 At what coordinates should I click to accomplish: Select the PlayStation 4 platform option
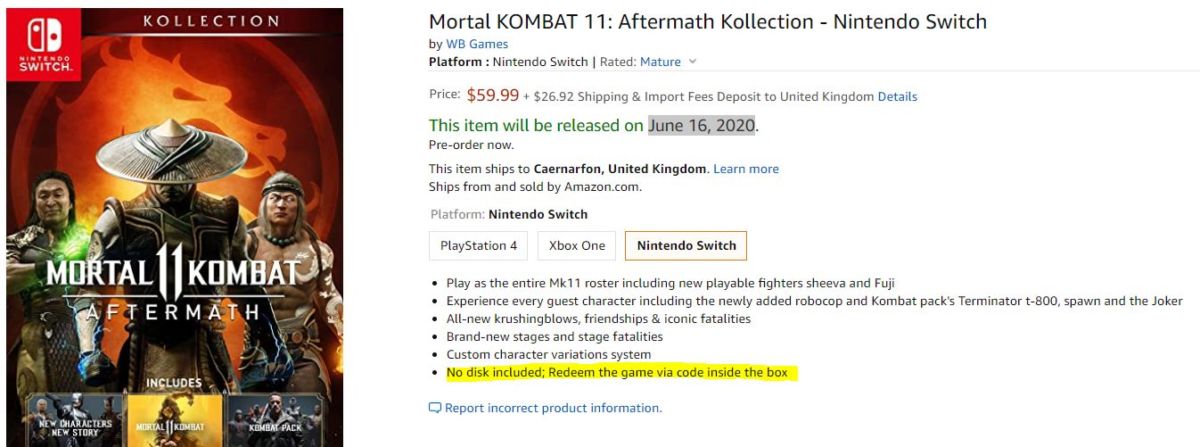(479, 245)
